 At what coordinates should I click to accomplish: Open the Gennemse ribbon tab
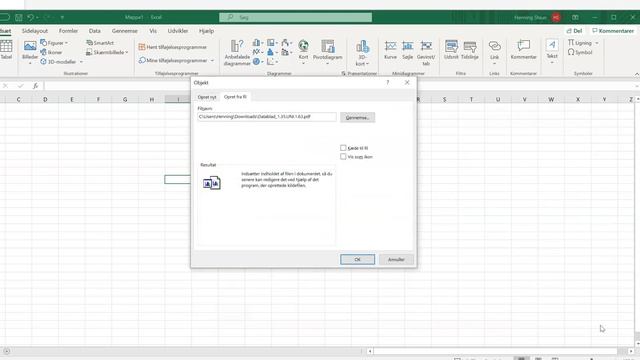[x=124, y=31]
